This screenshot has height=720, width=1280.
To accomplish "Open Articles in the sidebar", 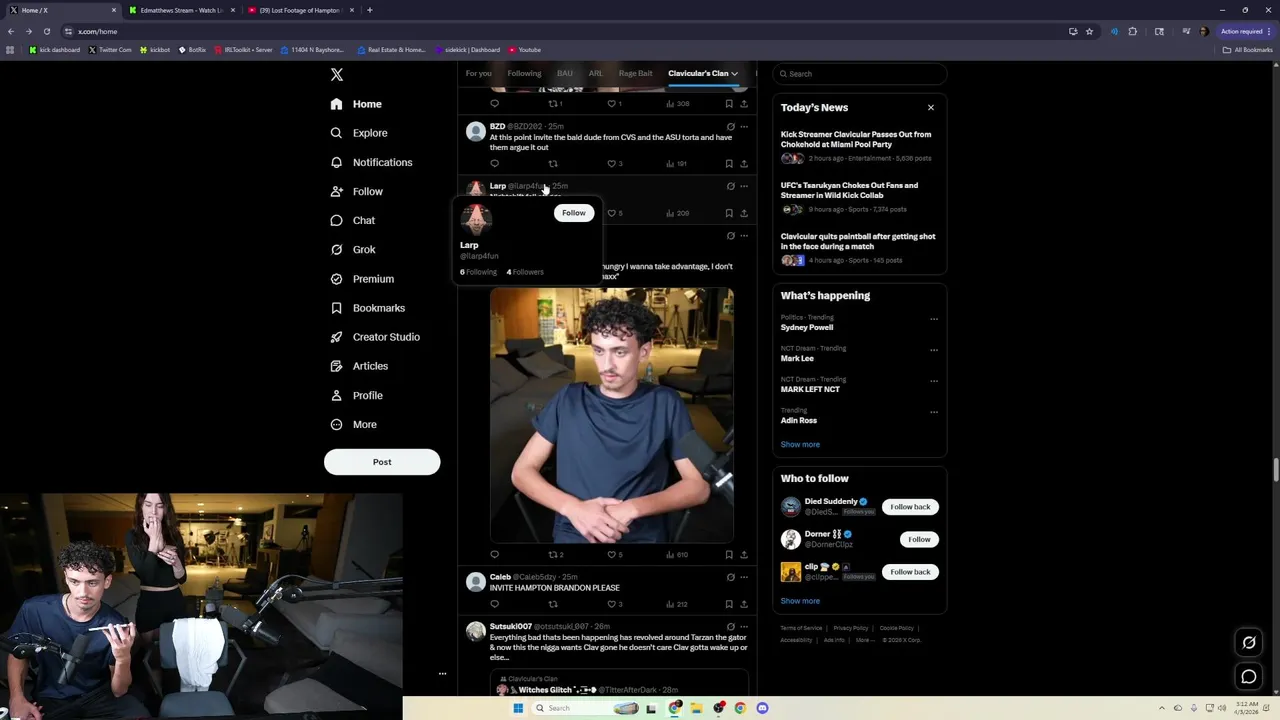I will point(358,366).
